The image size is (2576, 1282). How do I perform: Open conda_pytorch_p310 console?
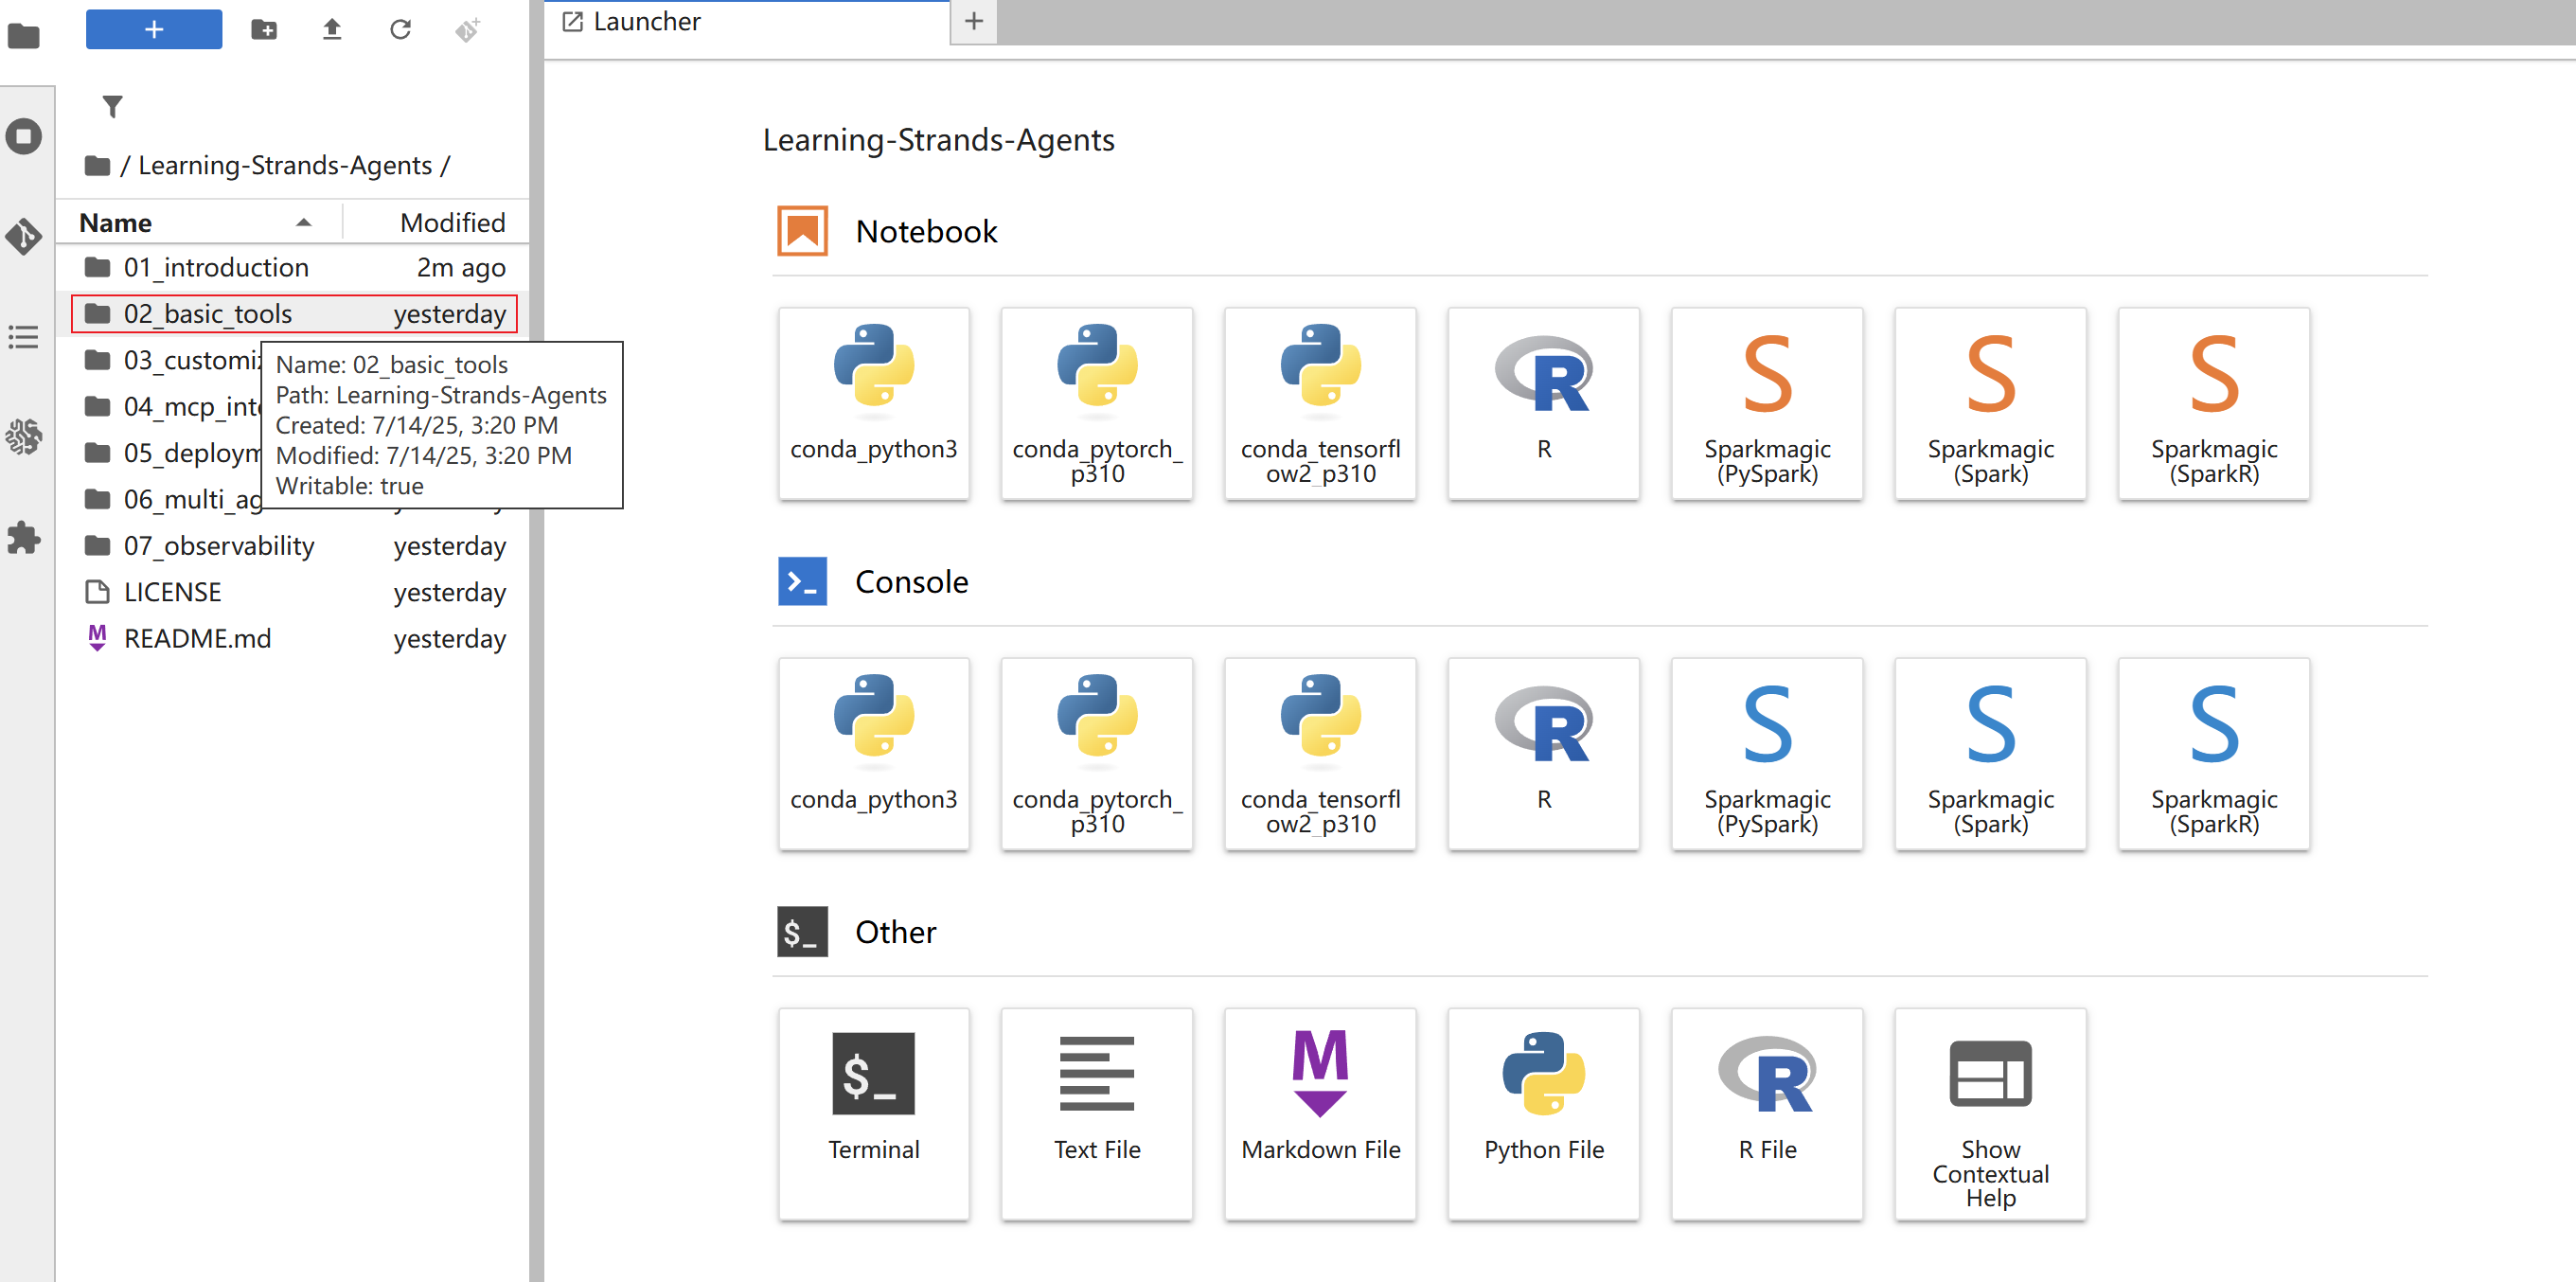[x=1097, y=753]
